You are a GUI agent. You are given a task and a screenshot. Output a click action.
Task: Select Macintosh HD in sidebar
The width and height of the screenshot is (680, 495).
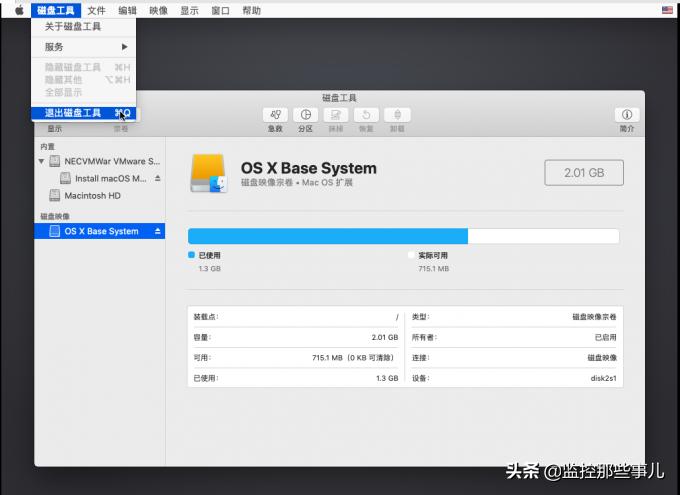[92, 196]
